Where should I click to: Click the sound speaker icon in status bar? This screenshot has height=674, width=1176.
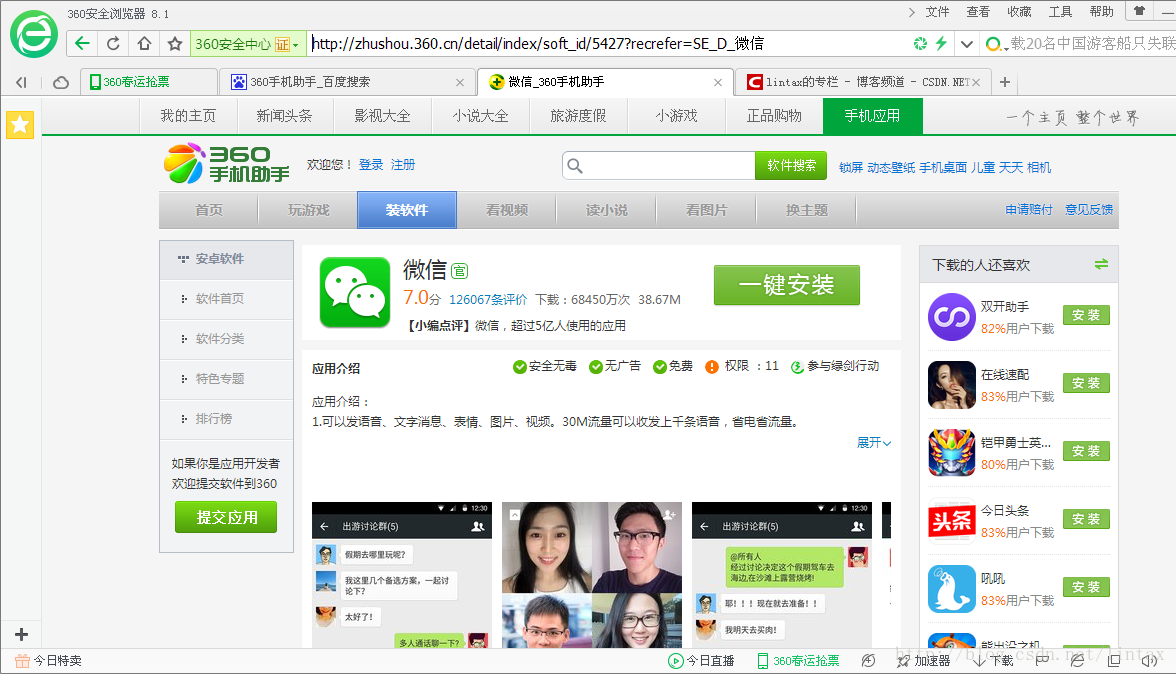coord(1149,661)
